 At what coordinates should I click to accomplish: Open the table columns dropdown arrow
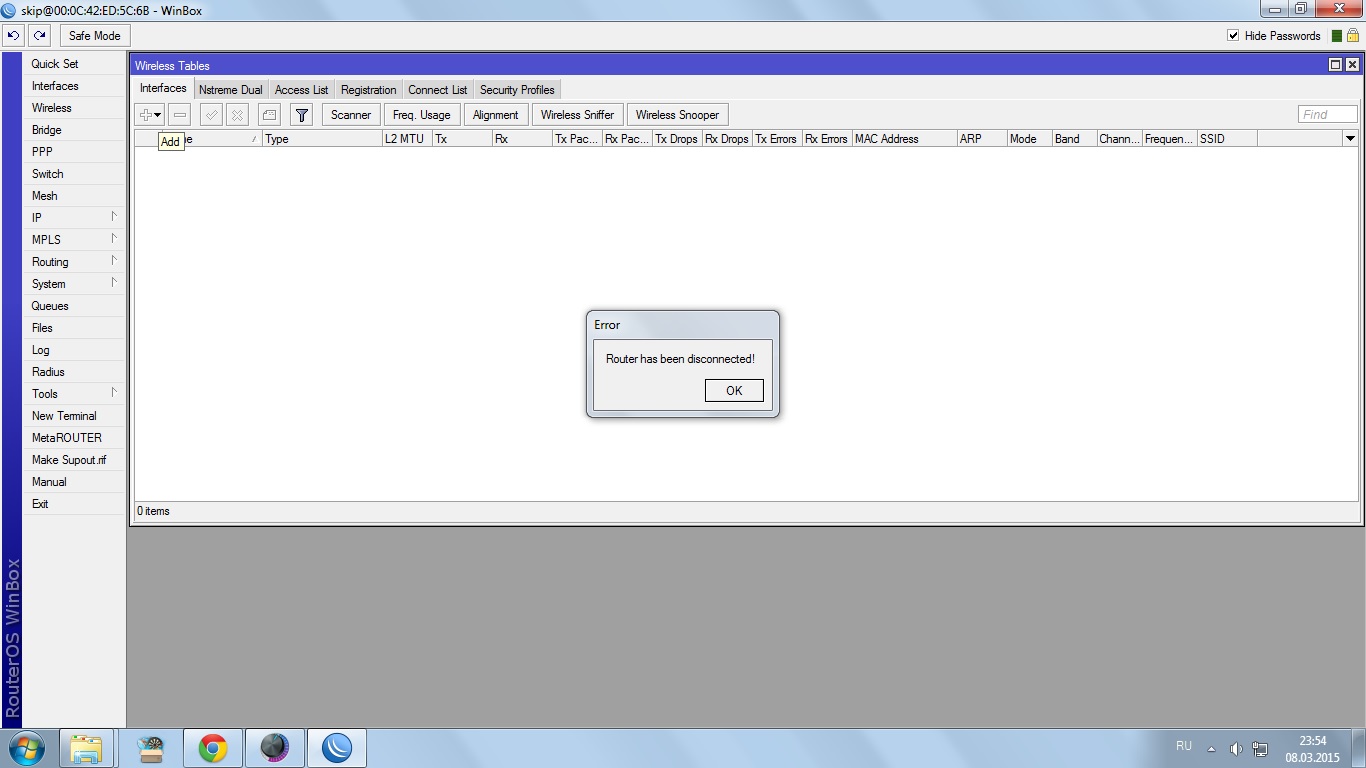pos(1350,139)
